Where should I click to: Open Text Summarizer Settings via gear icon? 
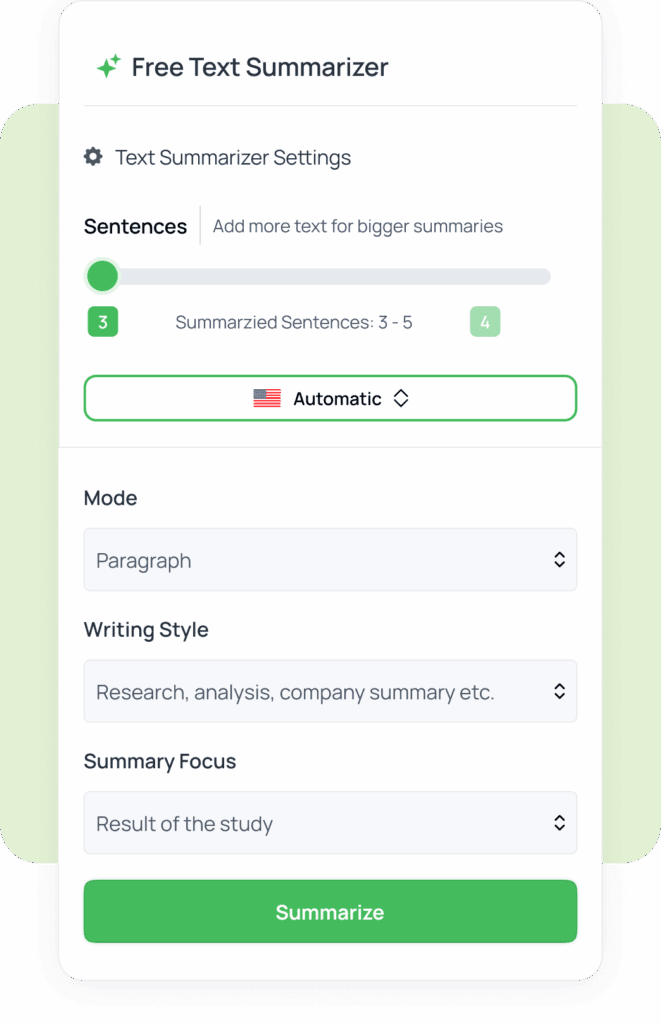[x=93, y=157]
